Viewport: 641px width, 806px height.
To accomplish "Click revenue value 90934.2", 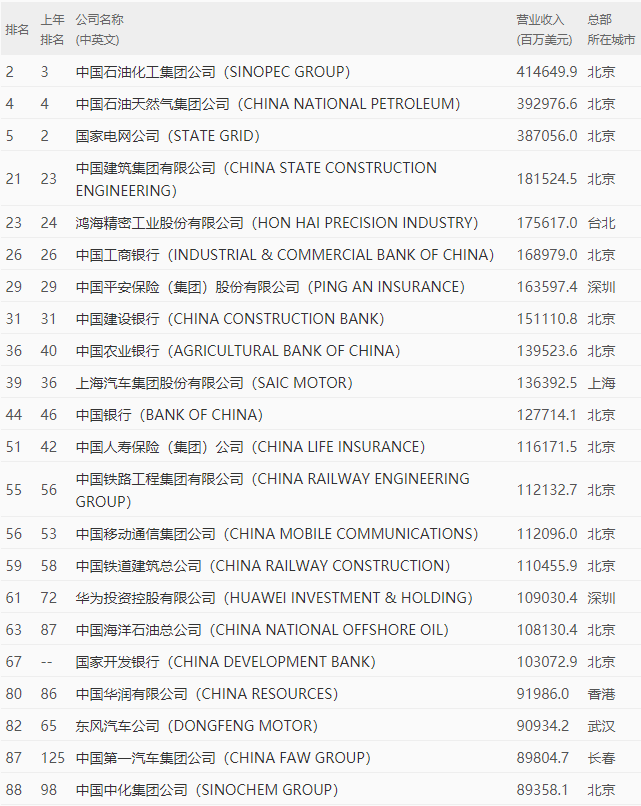I will pyautogui.click(x=543, y=725).
